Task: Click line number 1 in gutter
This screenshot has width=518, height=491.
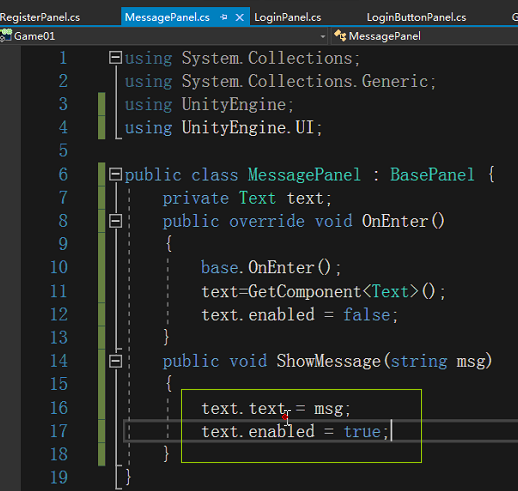Action: pos(63,58)
